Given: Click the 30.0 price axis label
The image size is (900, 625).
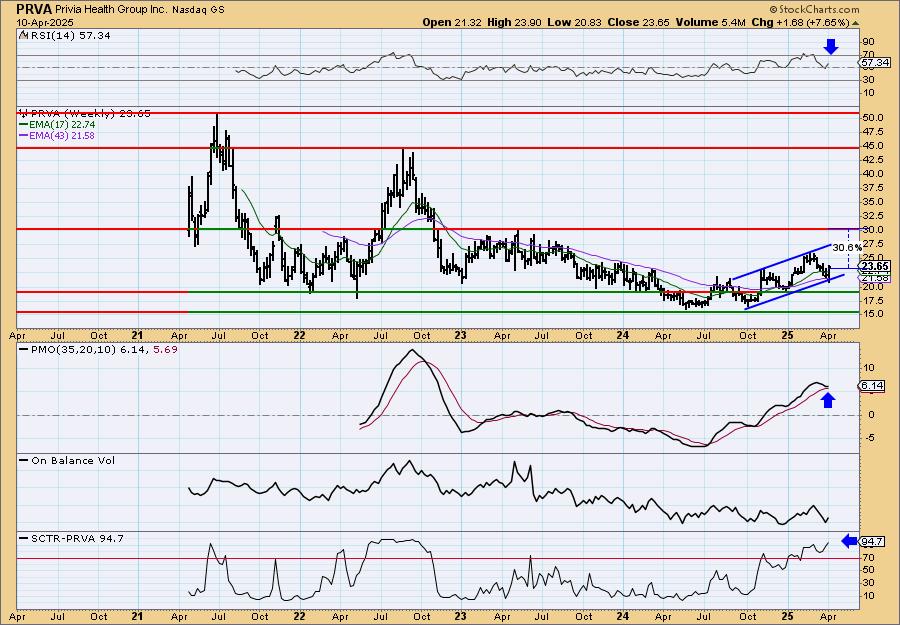Looking at the screenshot, I should [x=872, y=230].
